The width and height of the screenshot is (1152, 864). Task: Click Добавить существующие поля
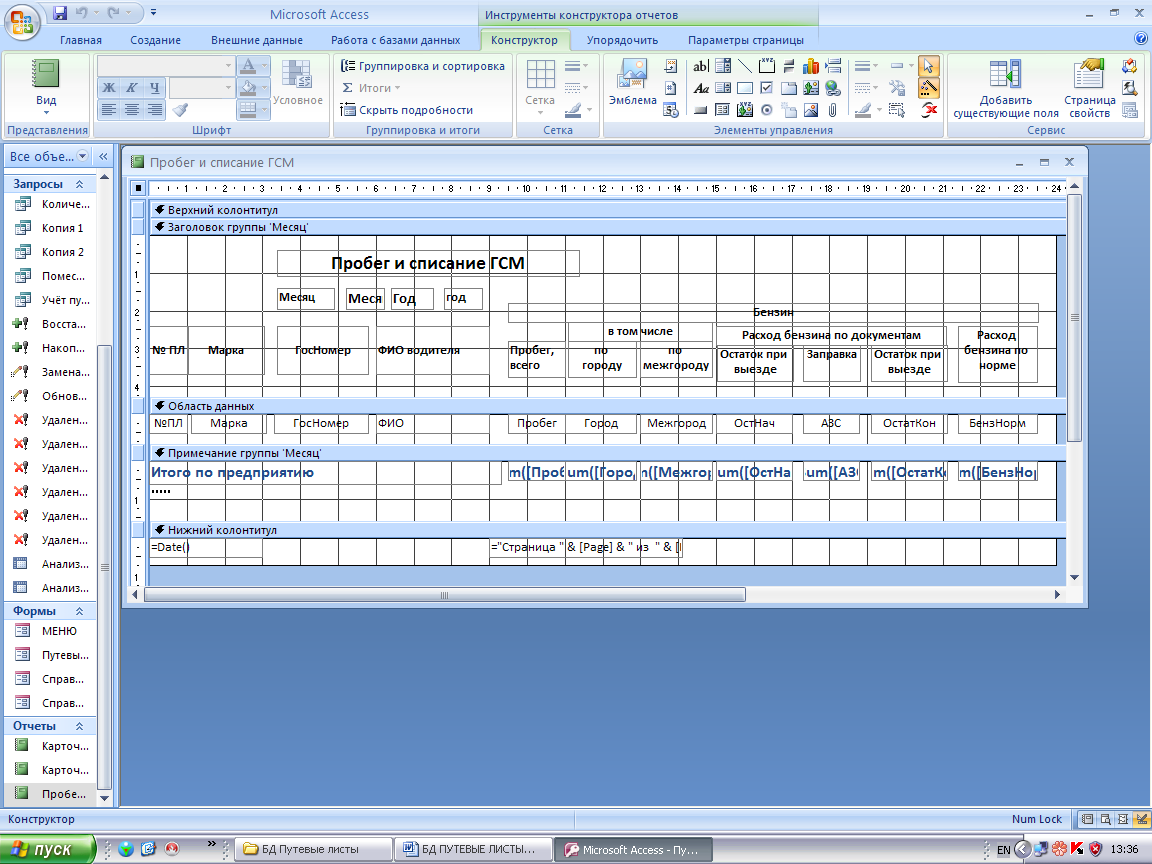click(1006, 90)
